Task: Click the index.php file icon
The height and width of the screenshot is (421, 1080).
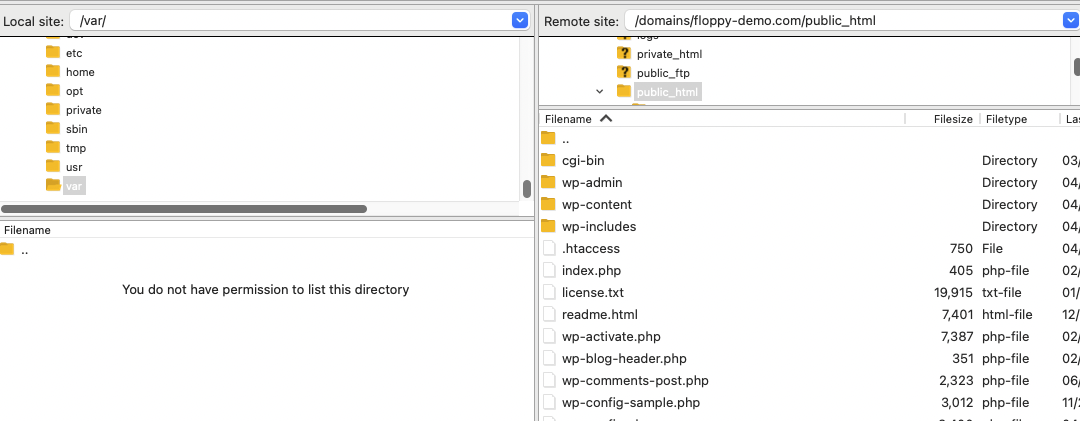Action: [x=548, y=270]
